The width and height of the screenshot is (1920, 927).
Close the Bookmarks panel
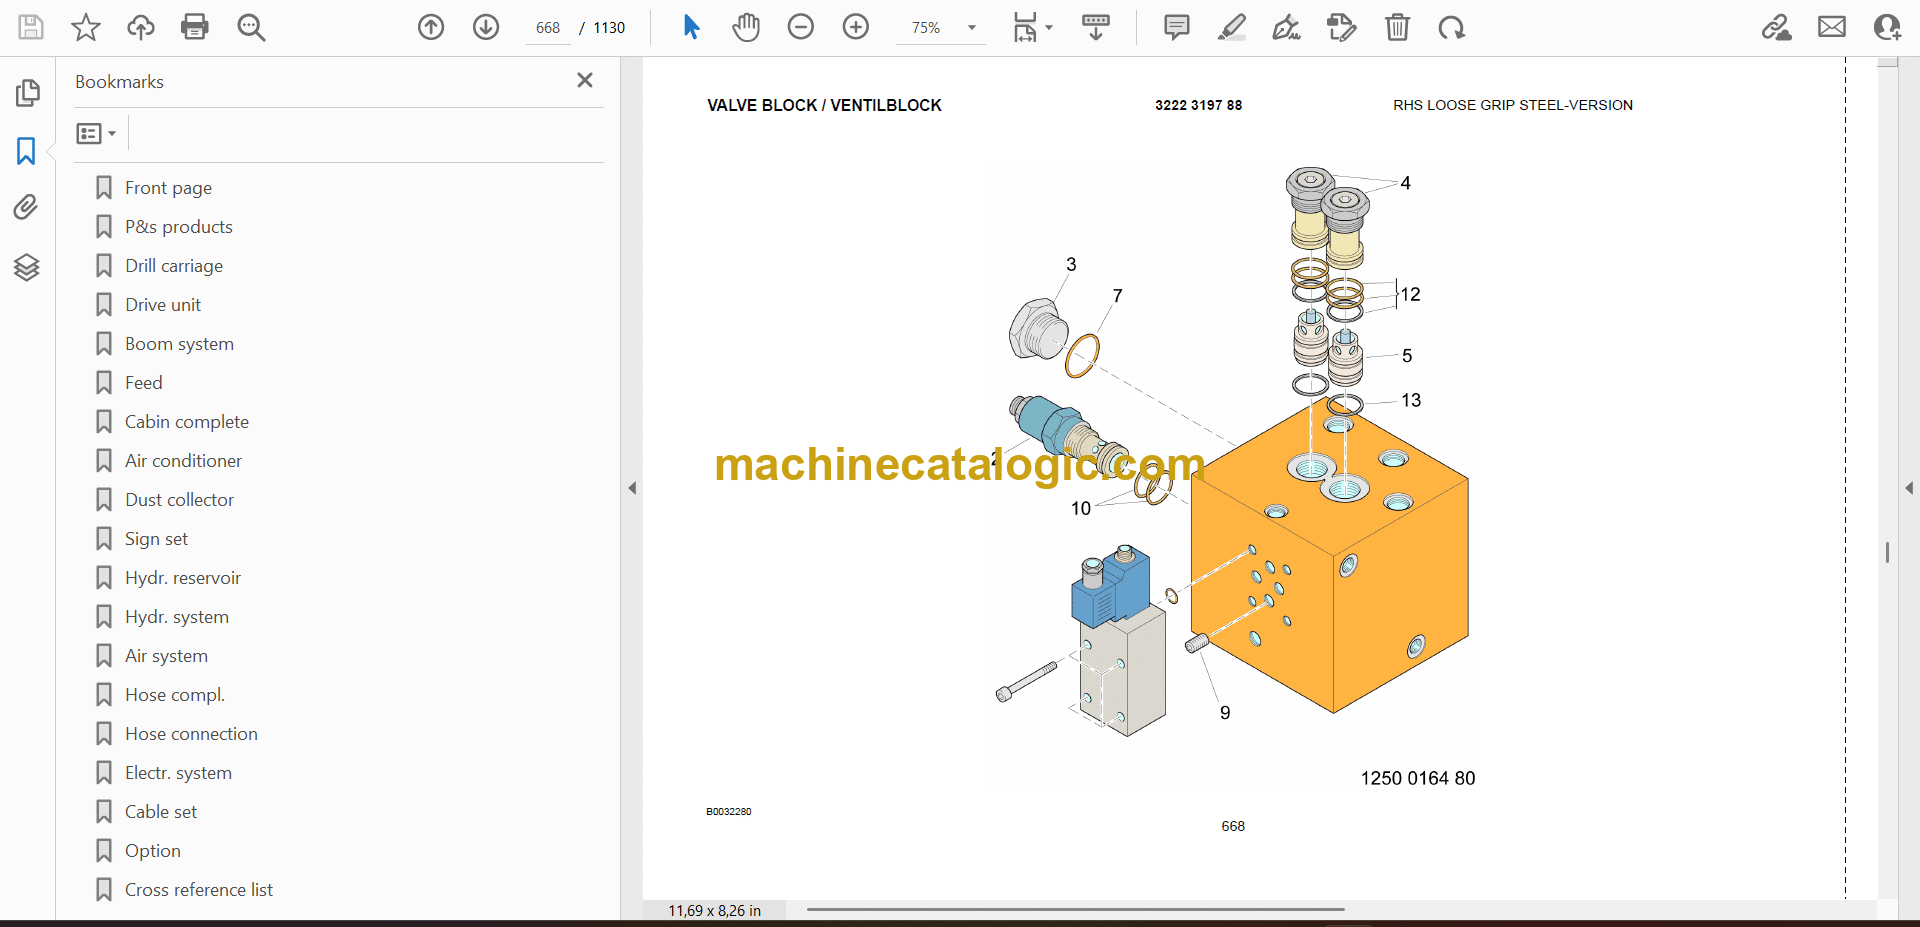click(585, 80)
